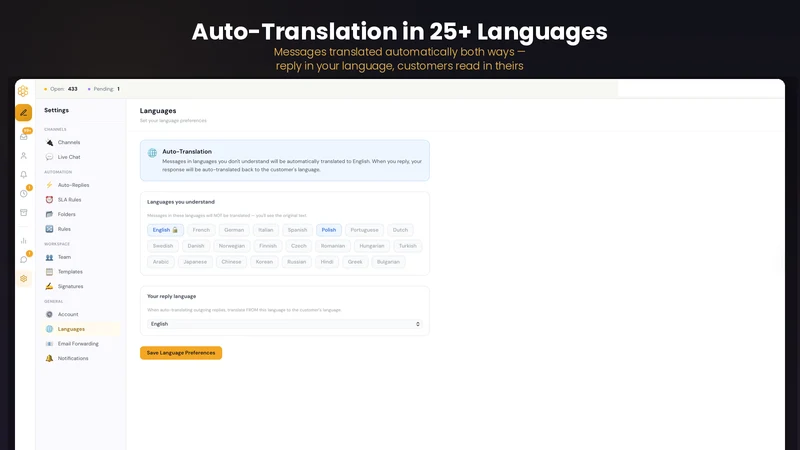Click the 'Your reply language' label
This screenshot has width=800, height=450.
(x=171, y=296)
